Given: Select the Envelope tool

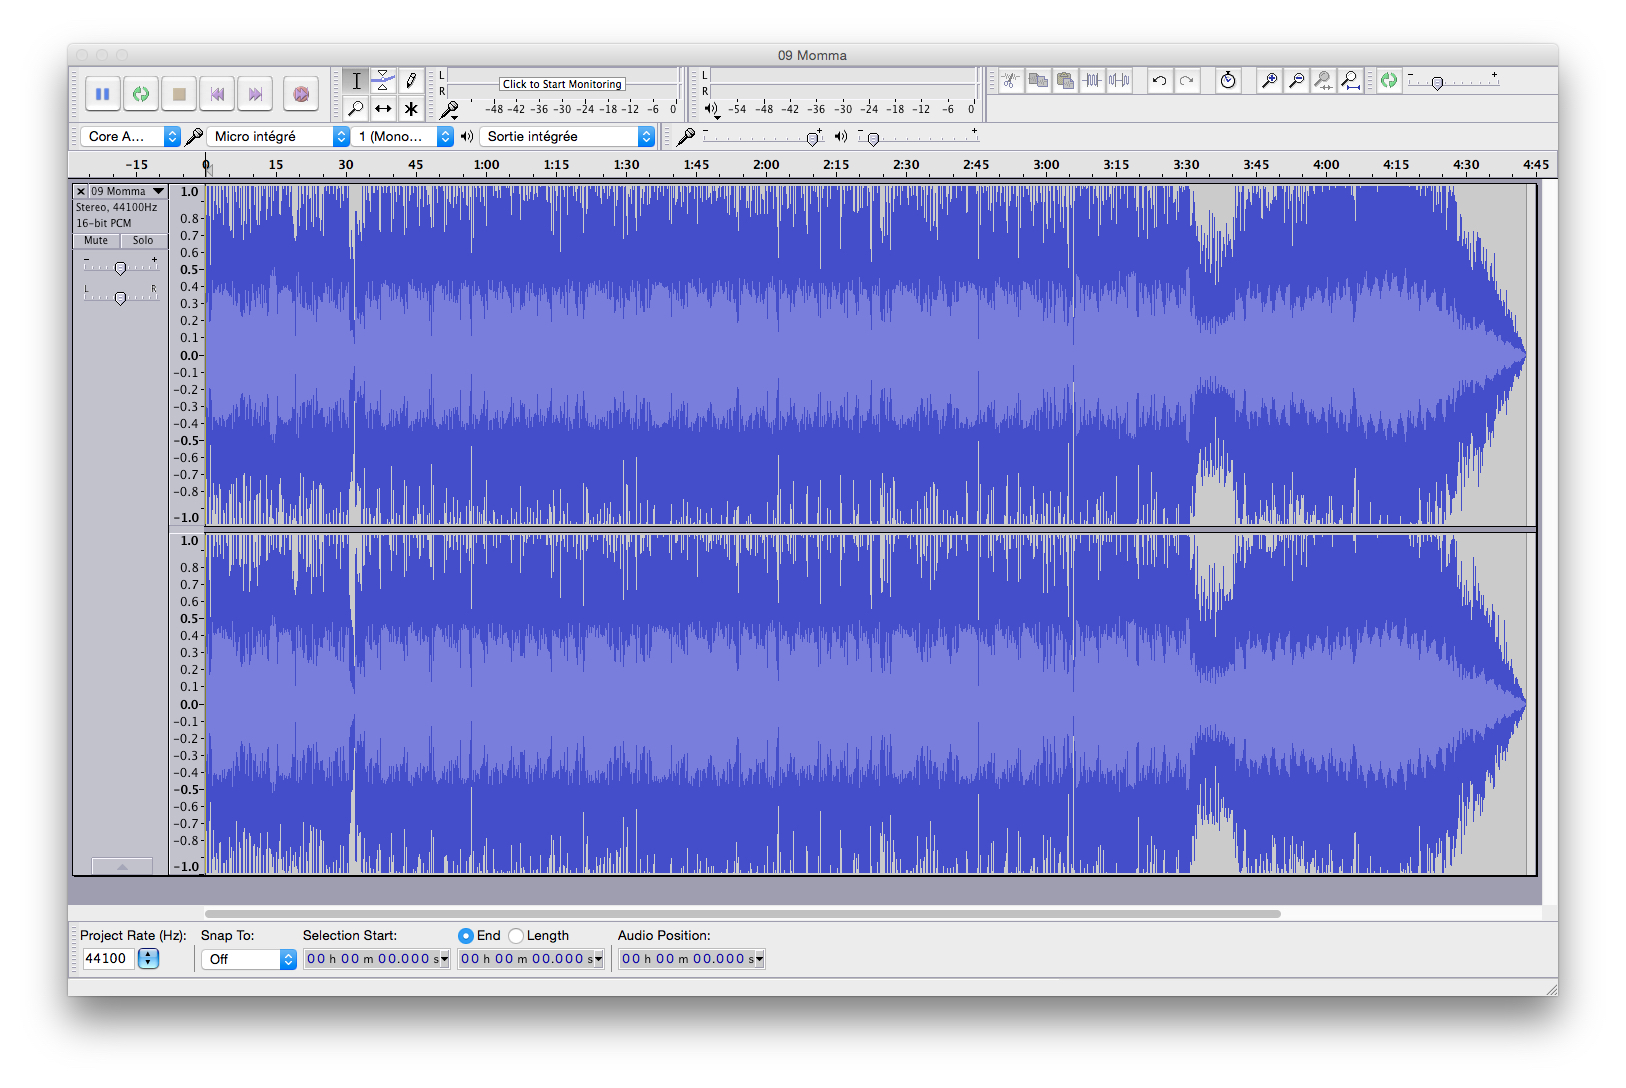Looking at the screenshot, I should [383, 80].
